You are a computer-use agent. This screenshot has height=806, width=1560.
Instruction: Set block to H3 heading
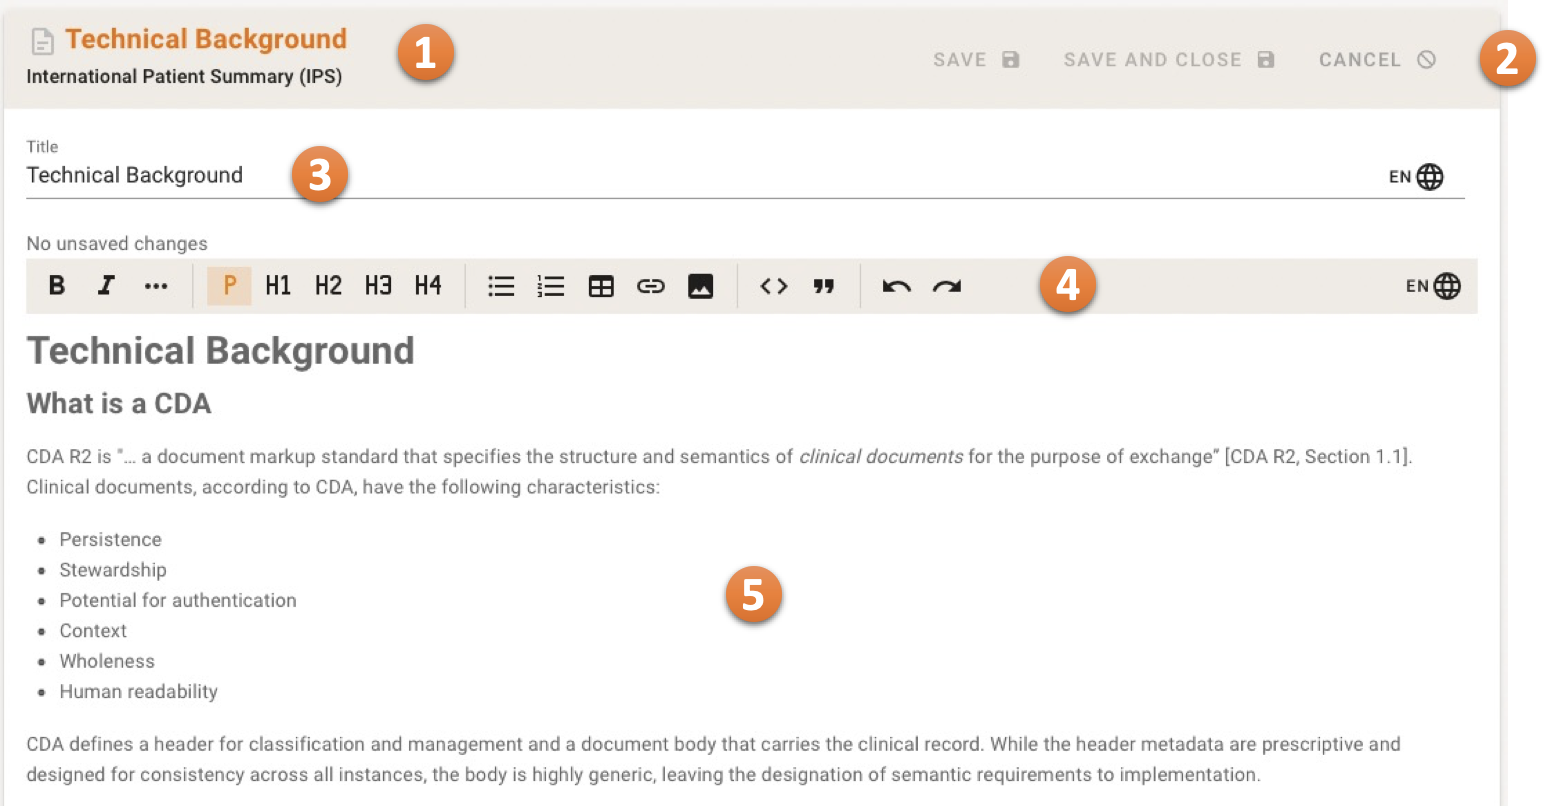click(378, 286)
